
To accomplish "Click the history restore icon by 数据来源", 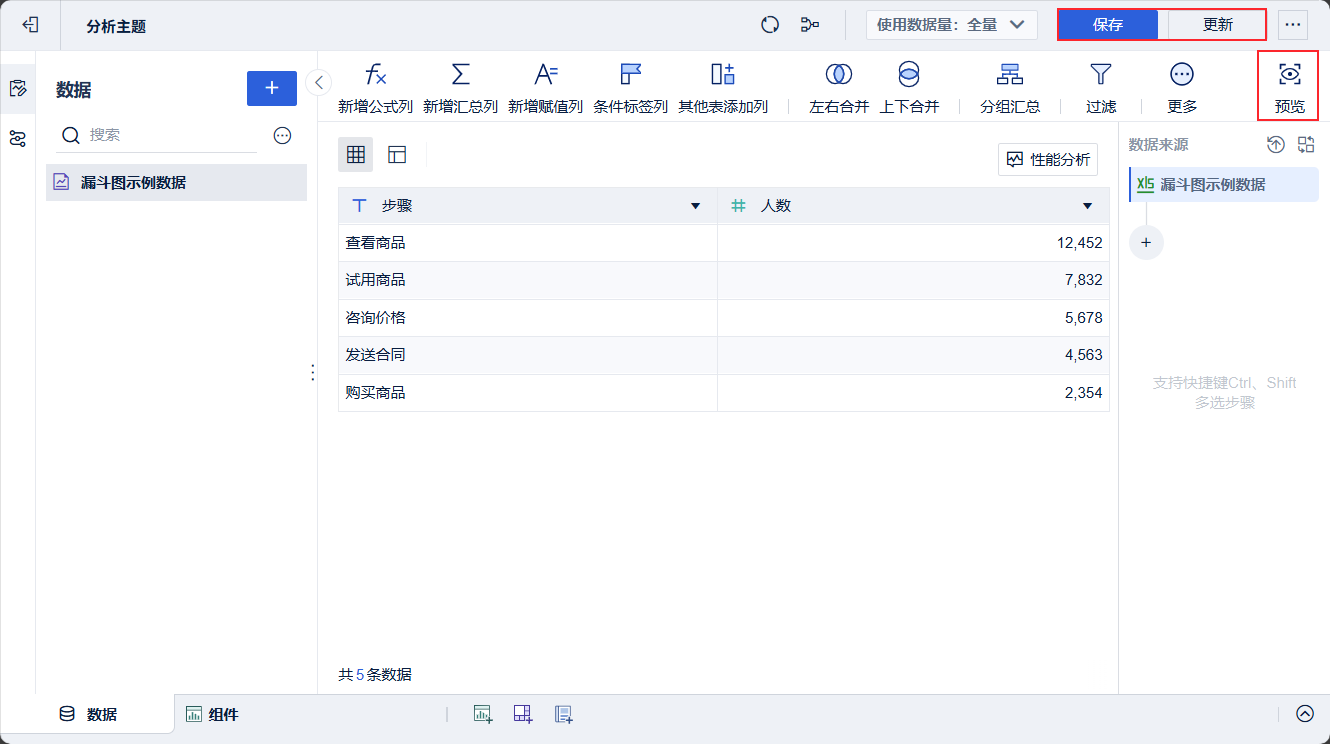I will (1276, 145).
